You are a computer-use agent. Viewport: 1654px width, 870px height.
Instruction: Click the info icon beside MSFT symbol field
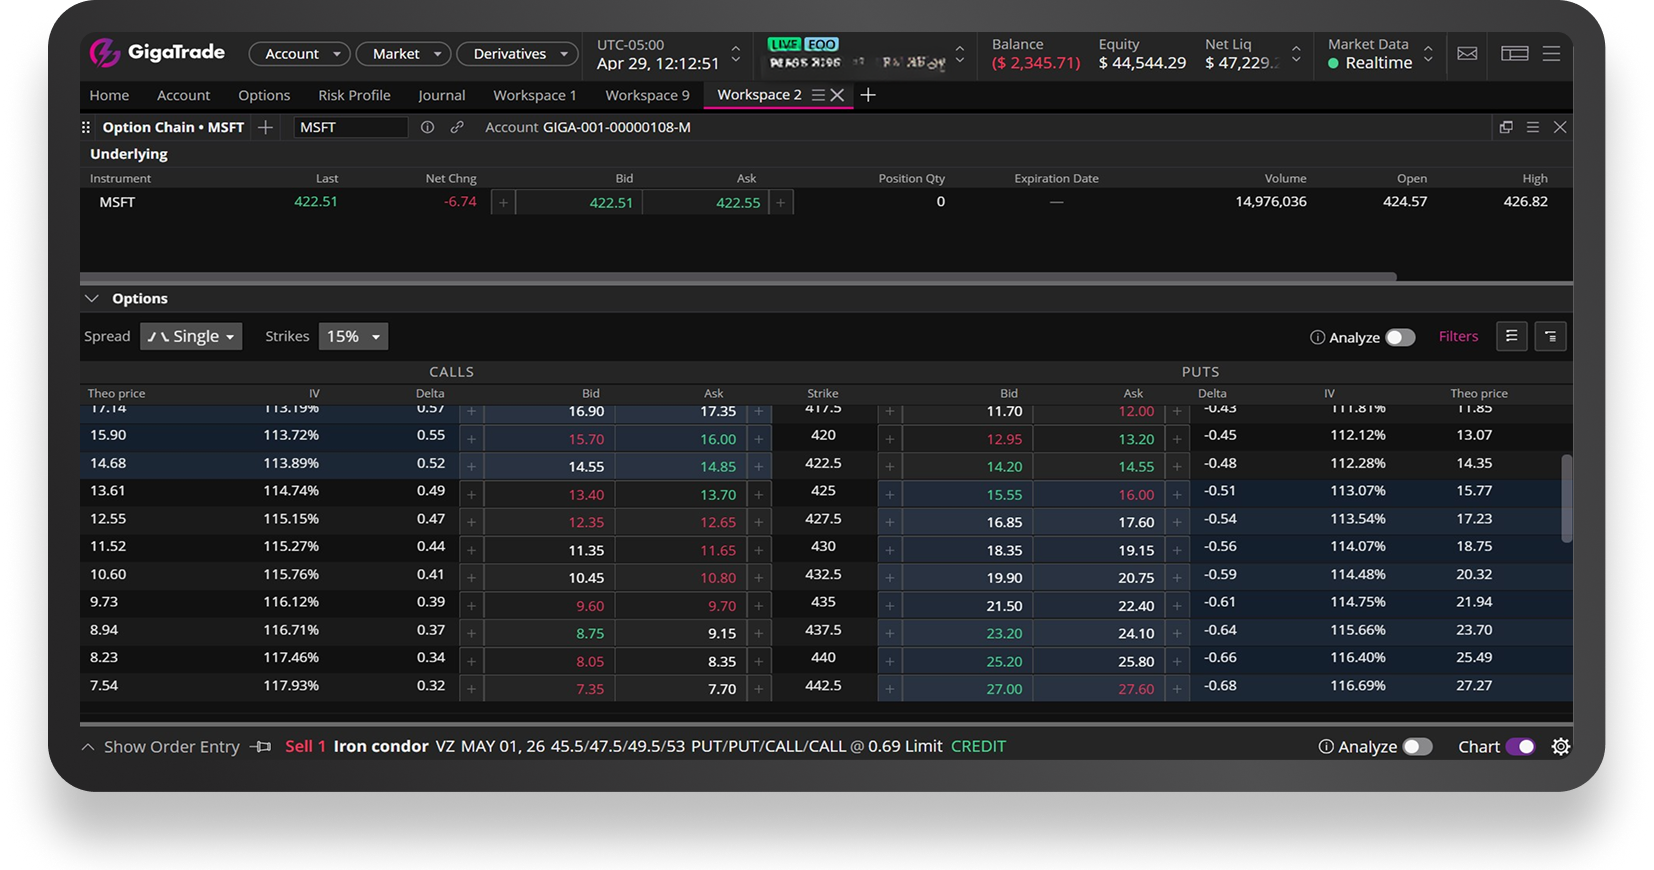pyautogui.click(x=427, y=127)
